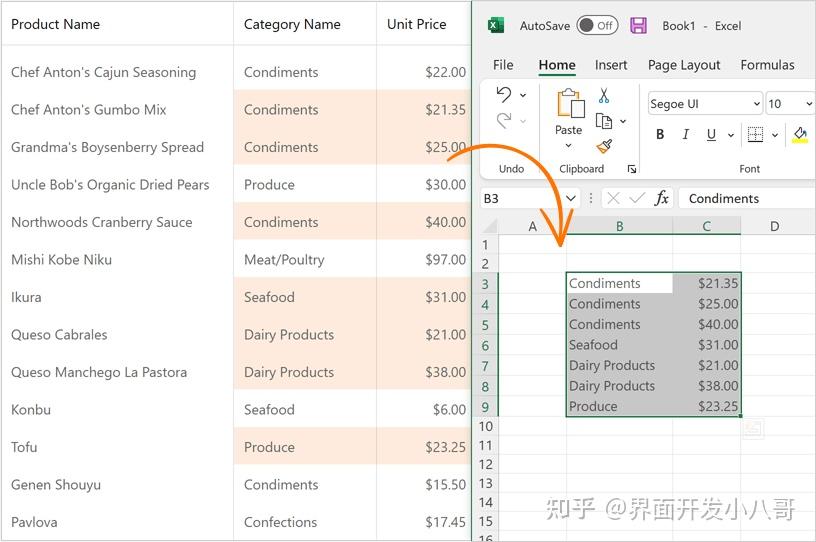Click the Excel cell showing $38.00

pos(707,386)
